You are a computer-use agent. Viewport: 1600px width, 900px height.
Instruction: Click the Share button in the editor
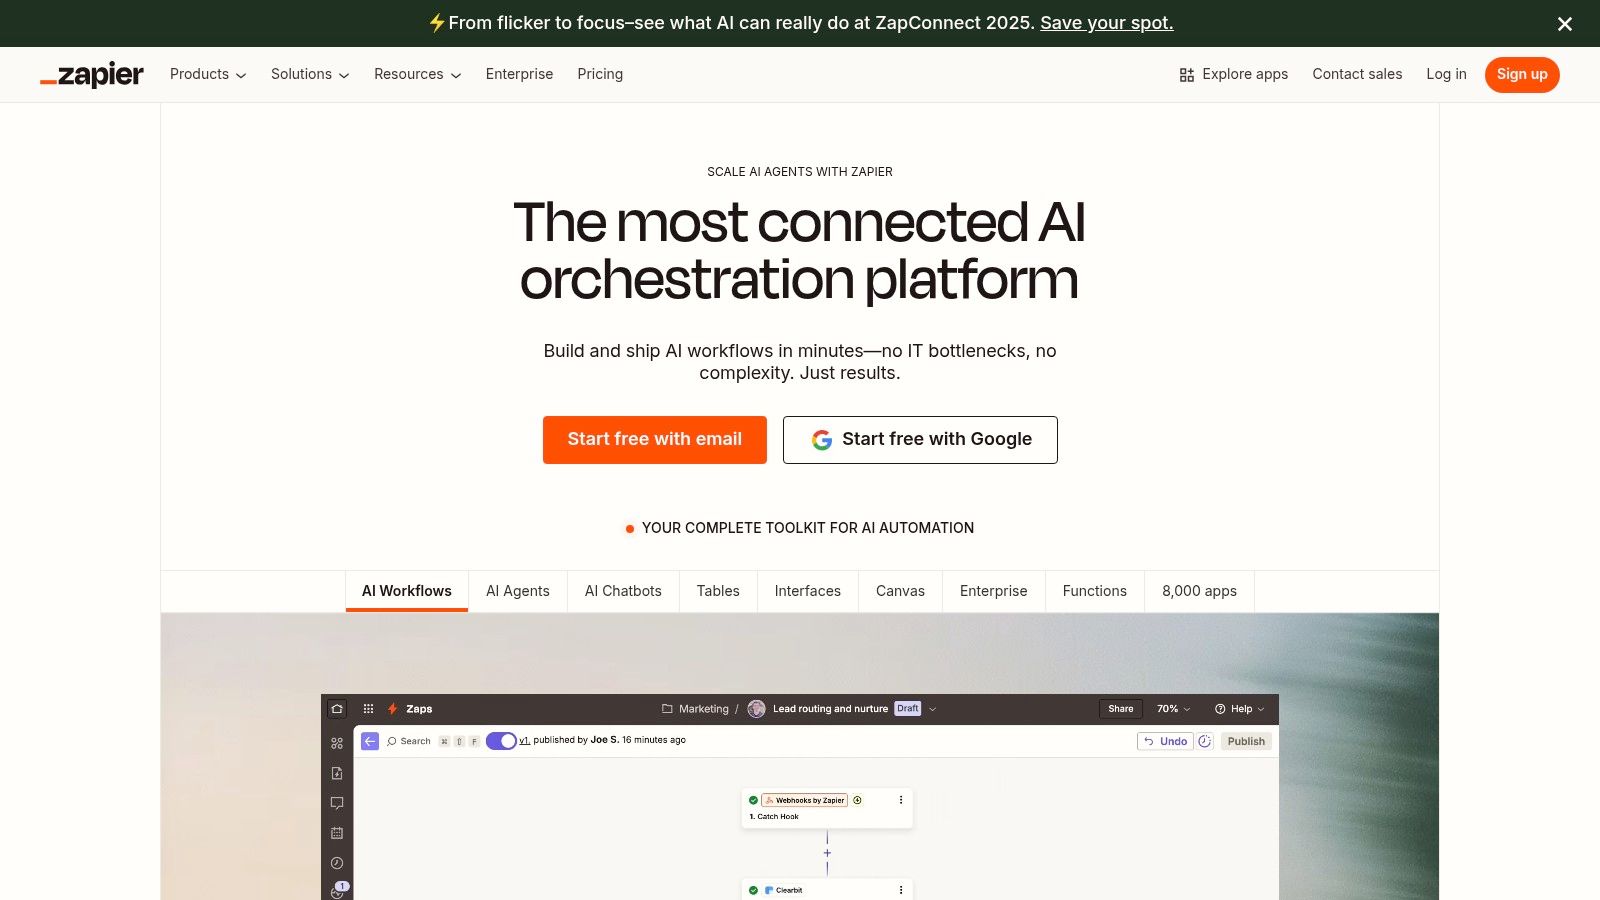(x=1121, y=709)
